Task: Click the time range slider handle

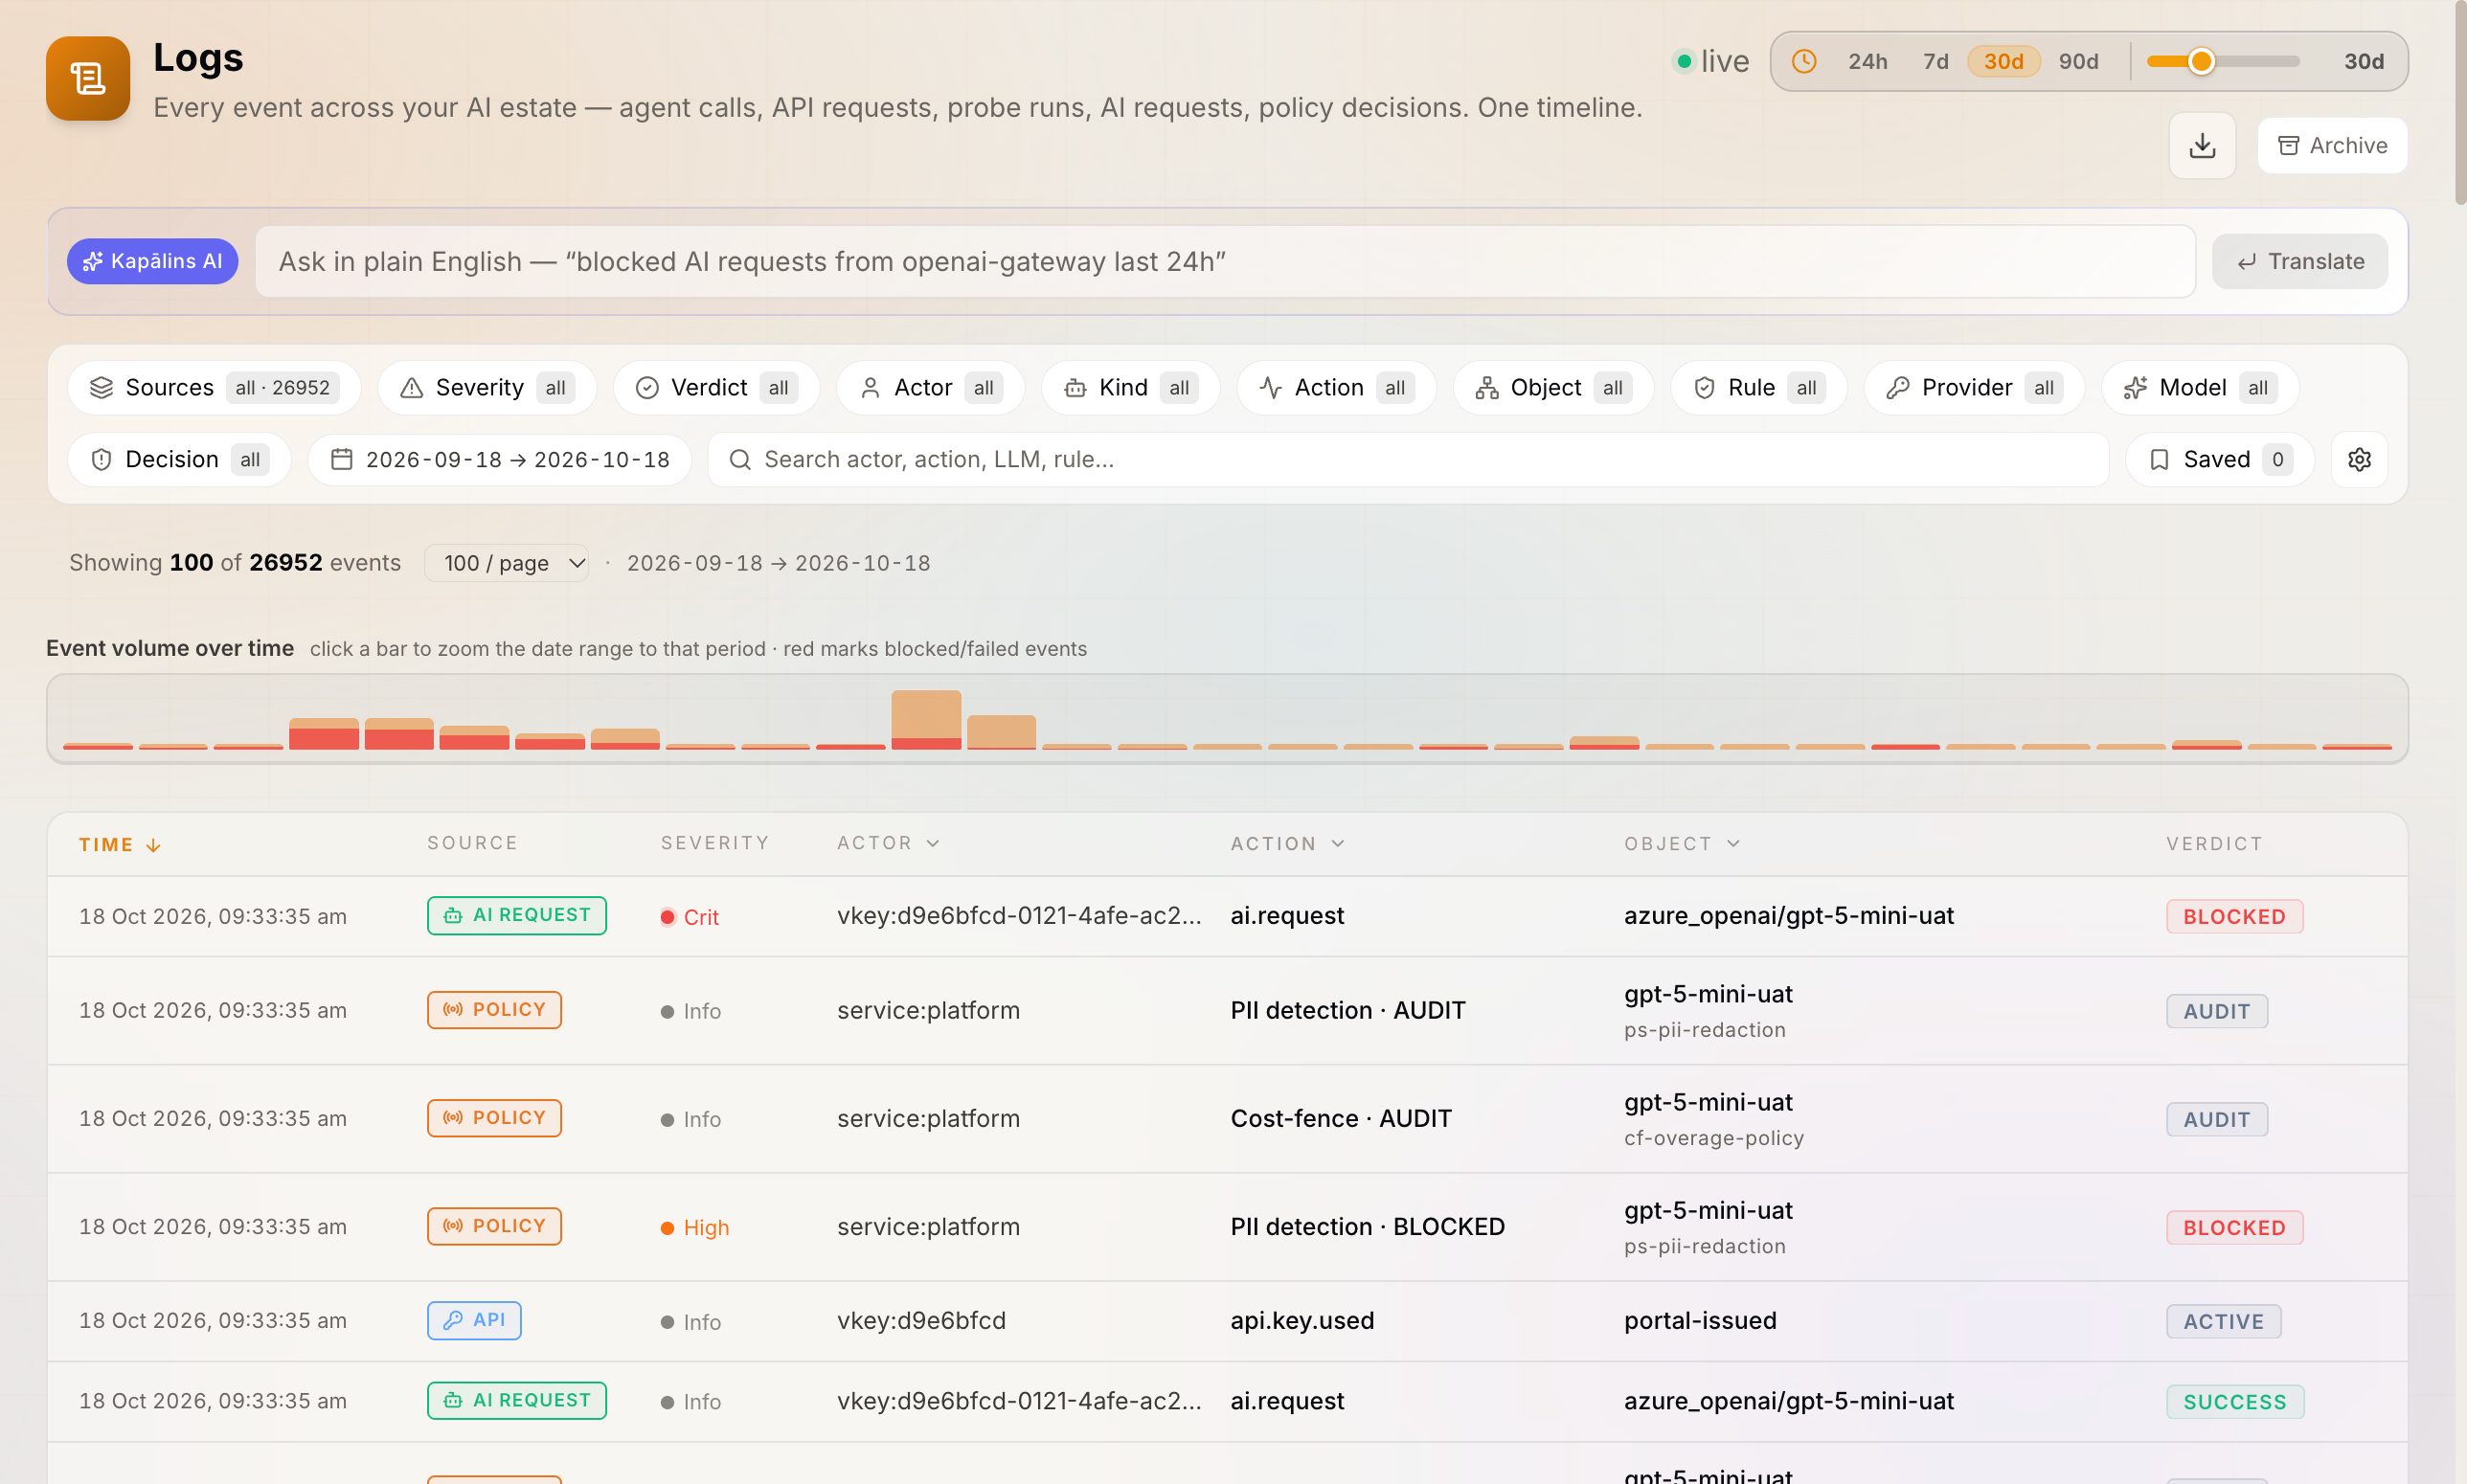Action: tap(2200, 61)
